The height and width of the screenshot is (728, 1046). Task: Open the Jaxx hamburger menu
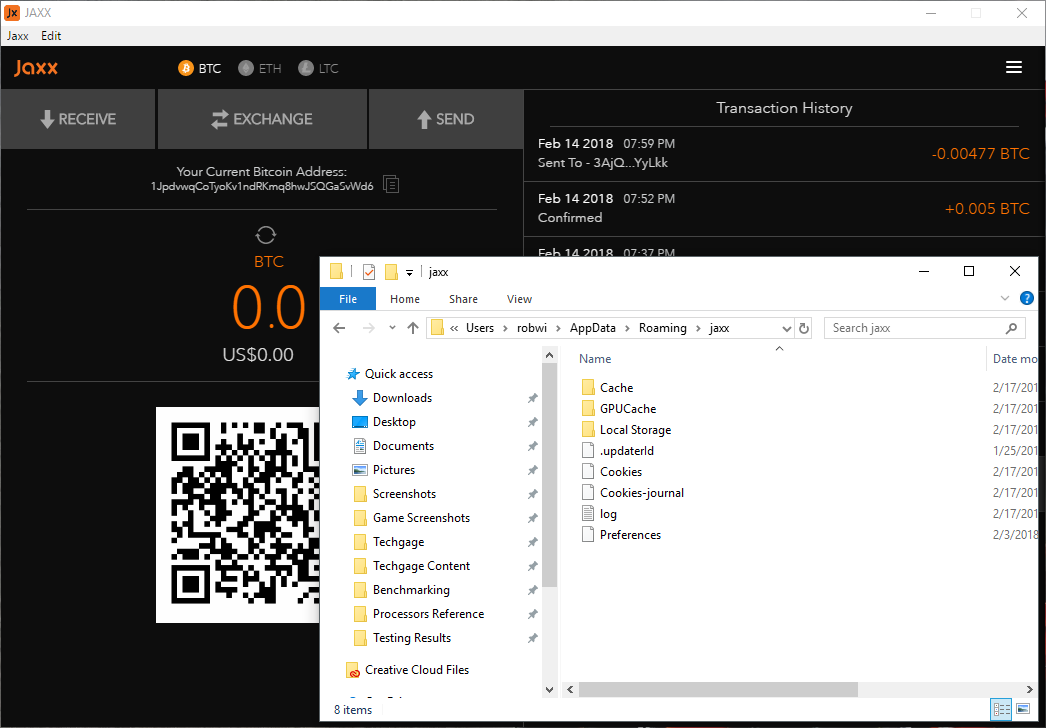[x=1014, y=67]
